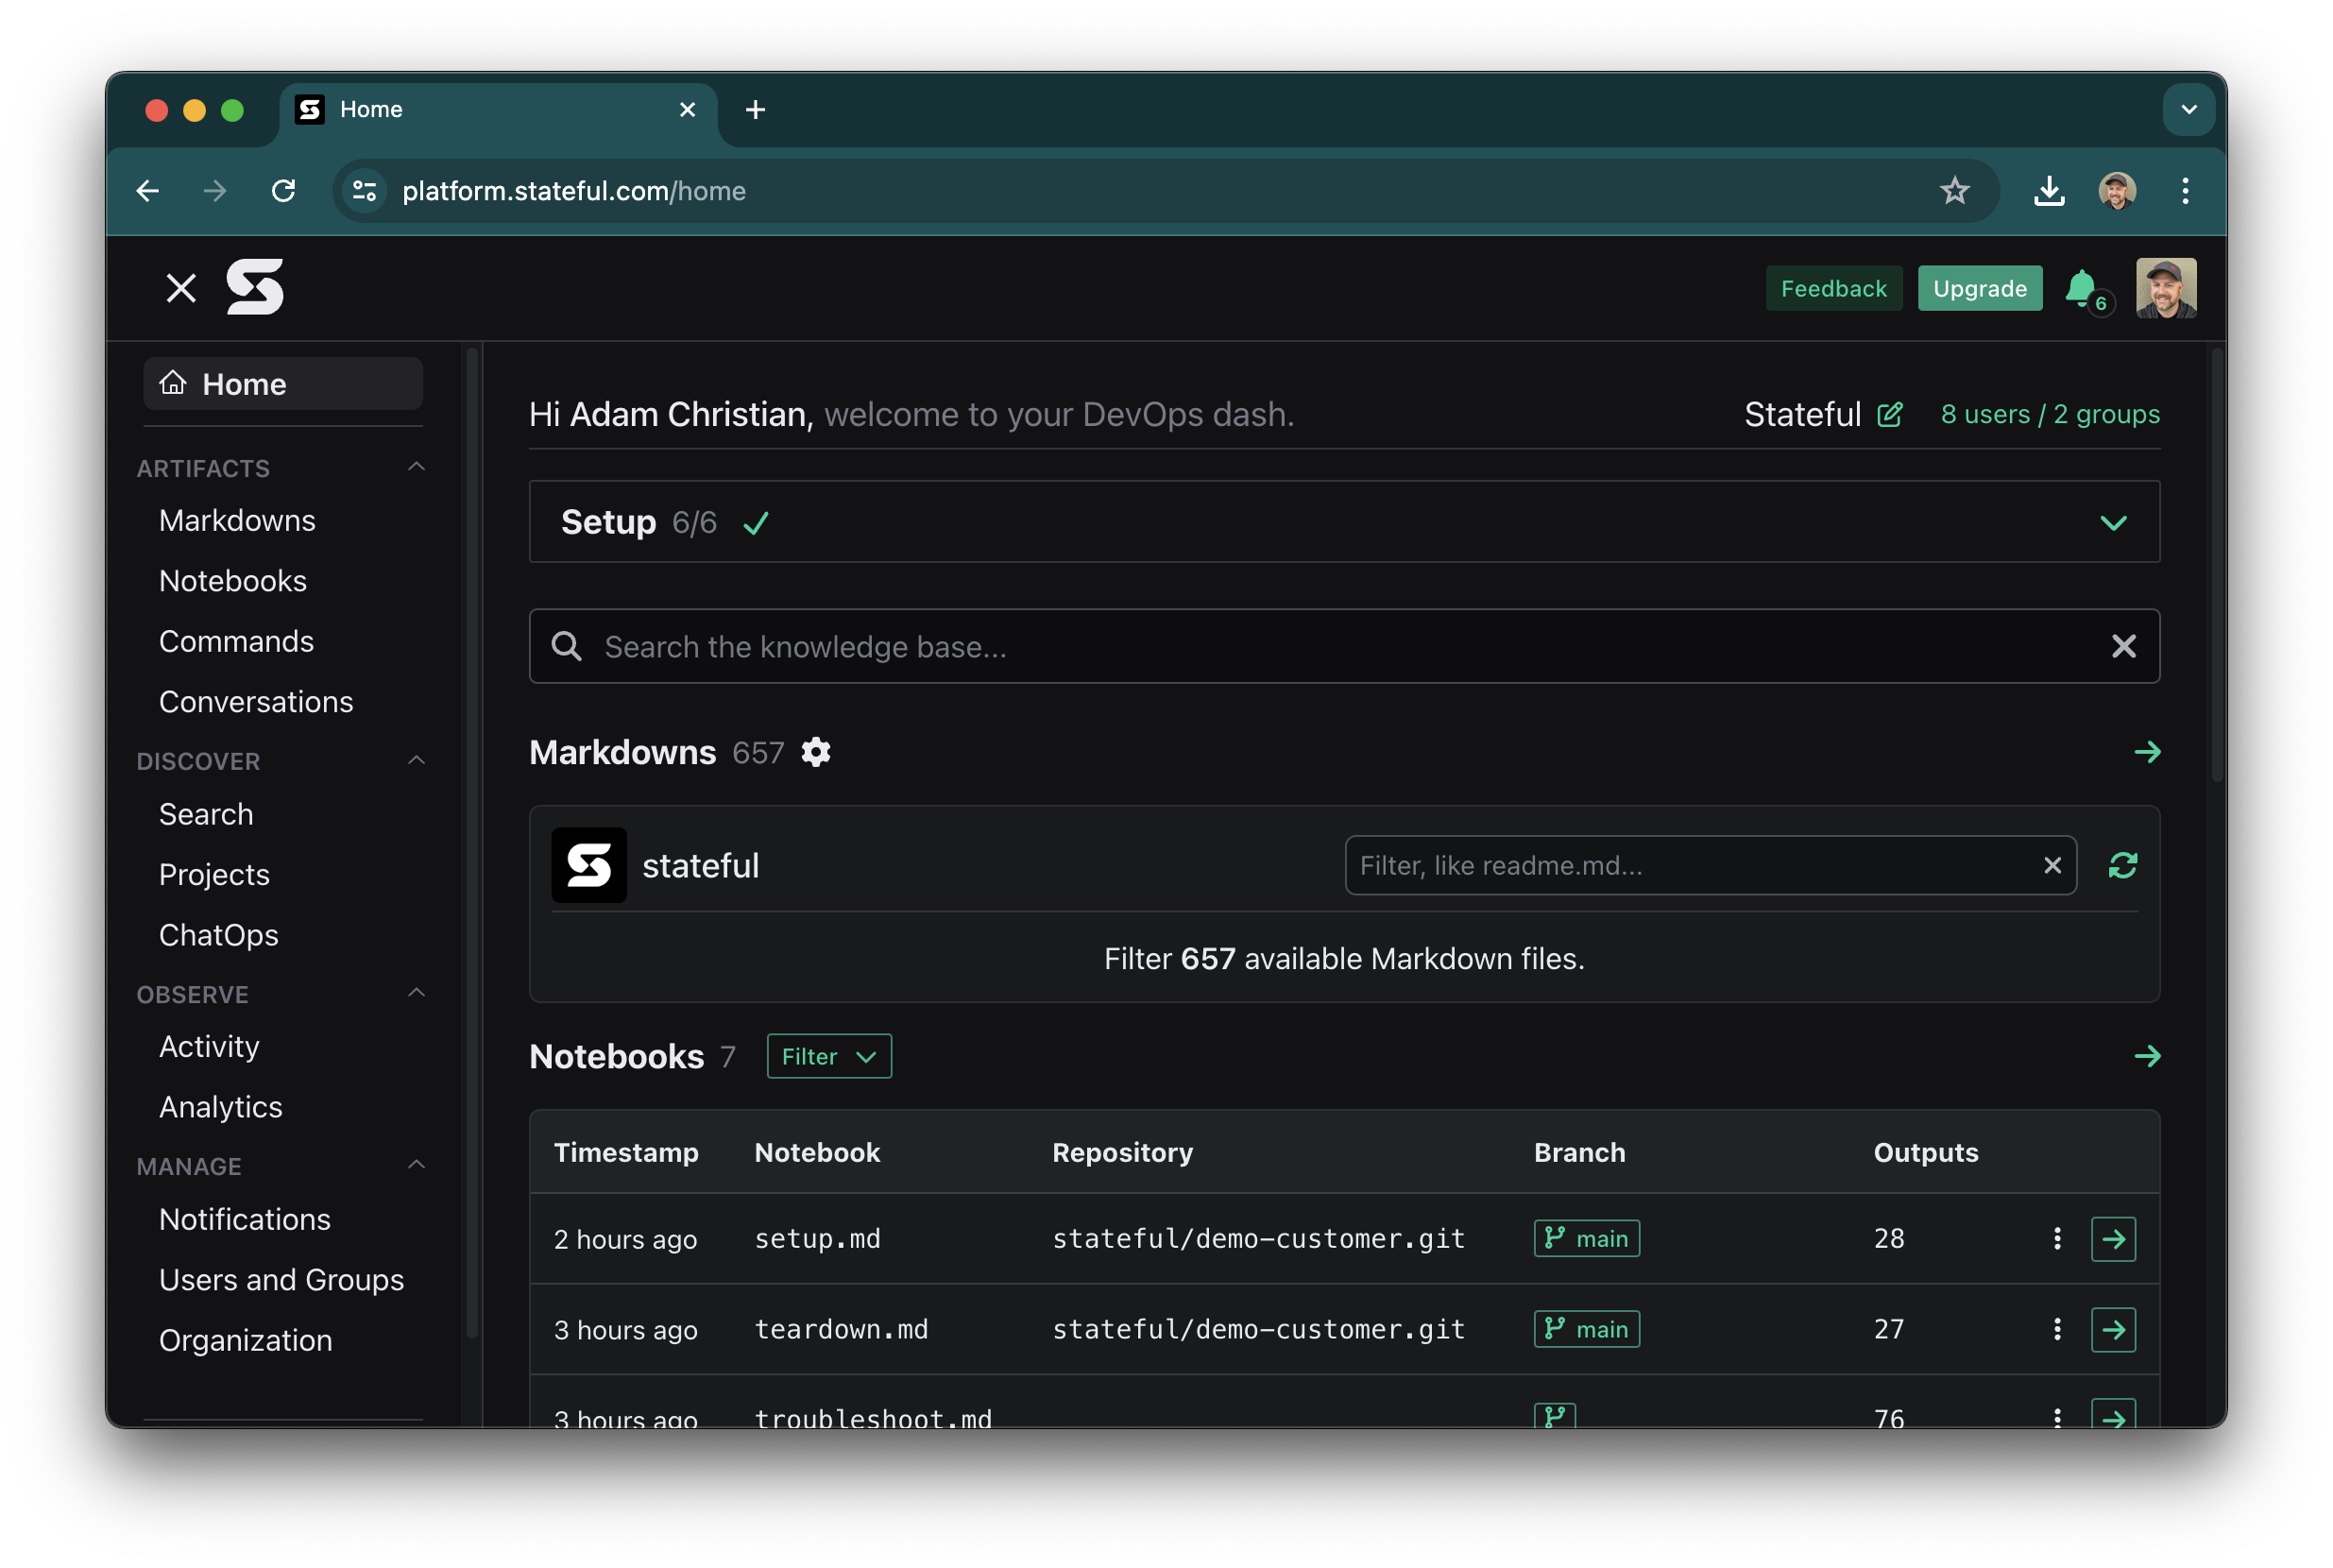The image size is (2333, 1568).
Task: Open Chrome profile avatar
Action: tap(2117, 190)
